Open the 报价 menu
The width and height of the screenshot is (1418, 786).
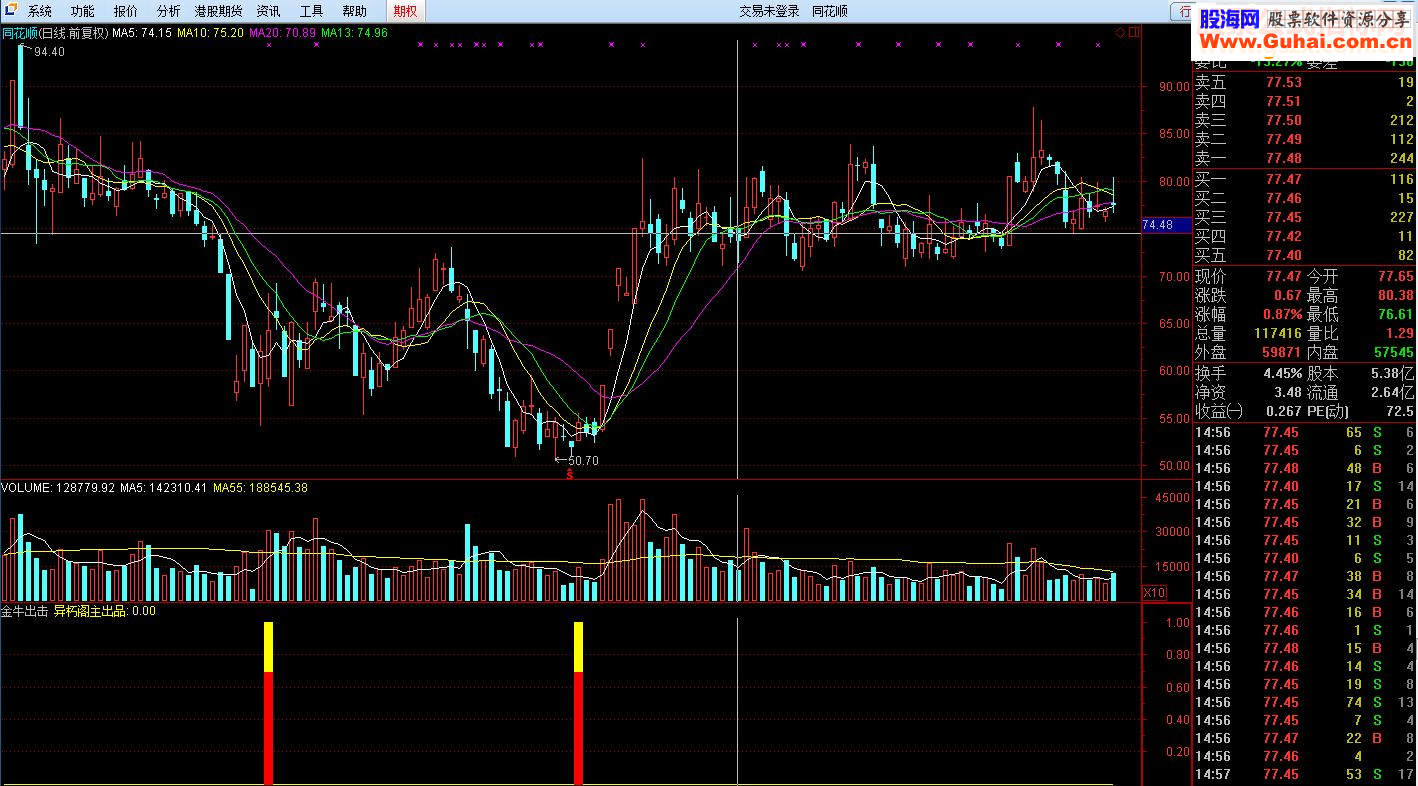(x=126, y=11)
